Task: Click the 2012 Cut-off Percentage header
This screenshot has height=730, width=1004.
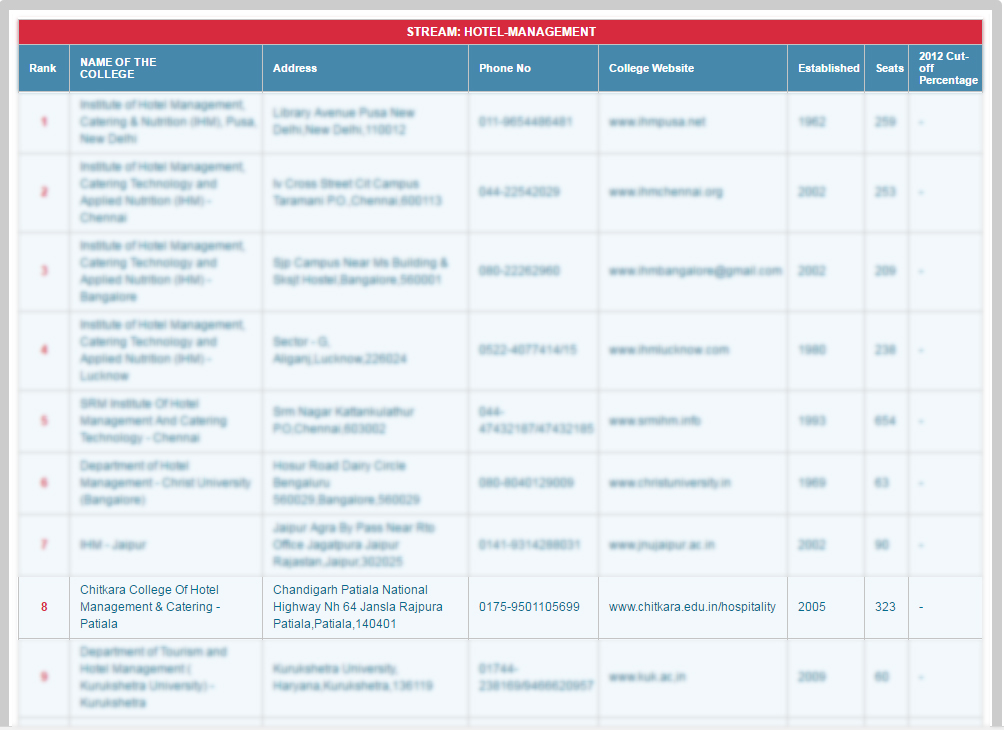Action: 947,68
